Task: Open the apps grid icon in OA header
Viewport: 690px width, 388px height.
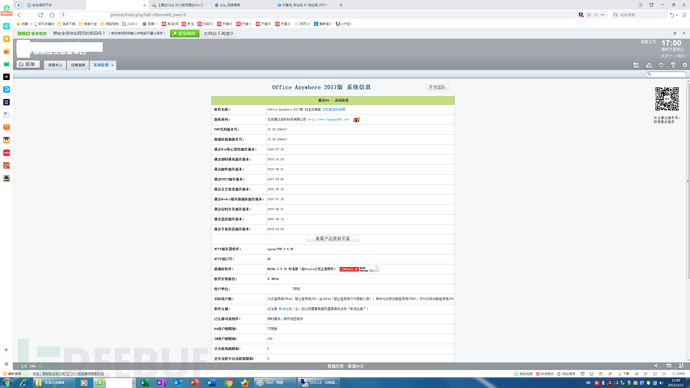Action: click(636, 65)
